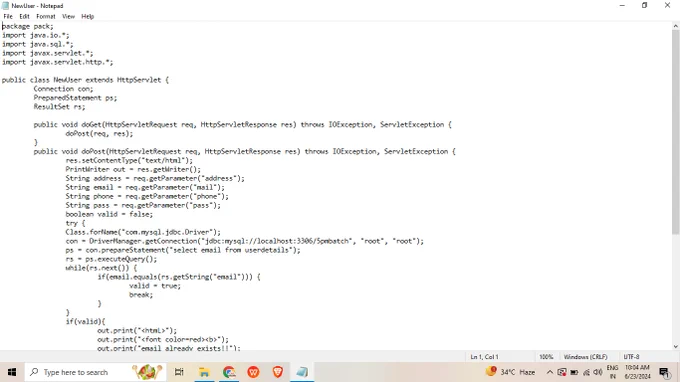Click the taskbar search box
The image size is (680, 382).
95,372
